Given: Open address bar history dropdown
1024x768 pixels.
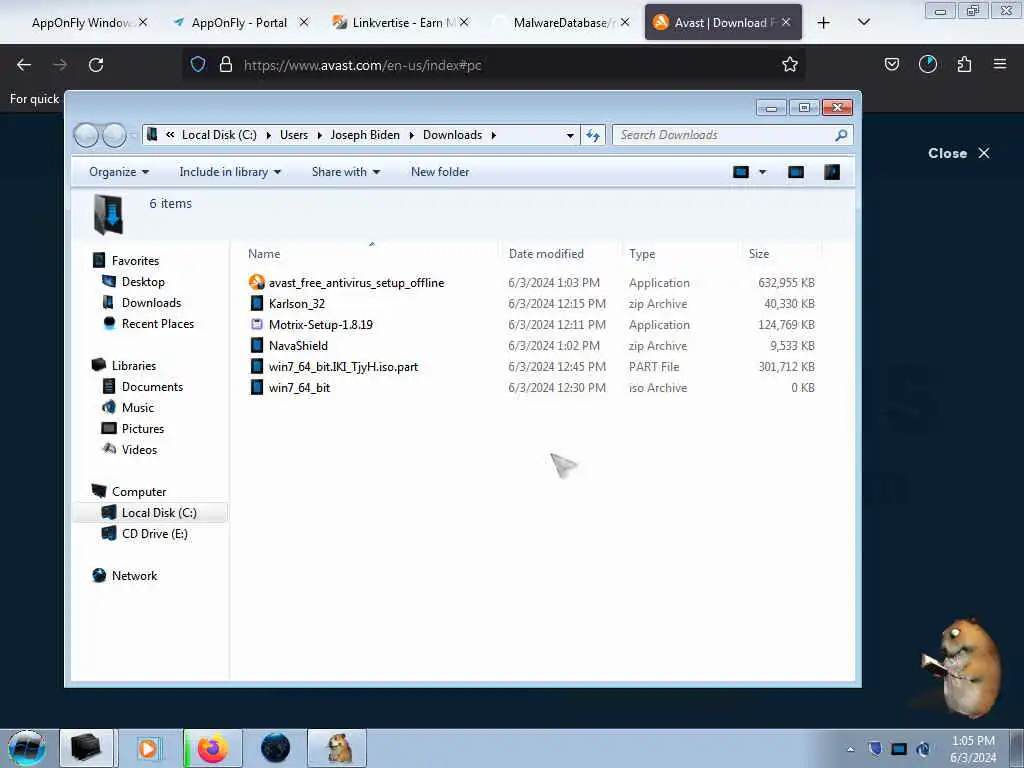Looking at the screenshot, I should coord(569,135).
